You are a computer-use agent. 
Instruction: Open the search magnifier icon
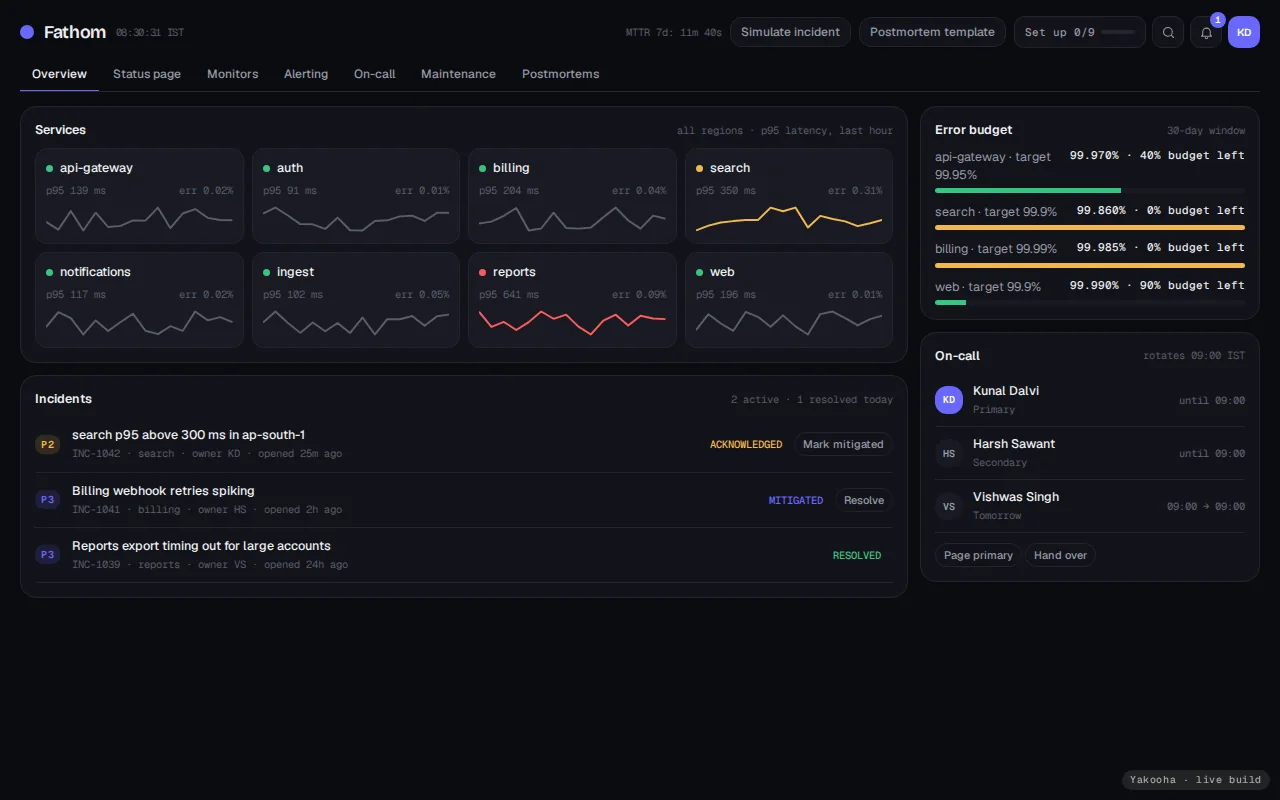coord(1168,32)
